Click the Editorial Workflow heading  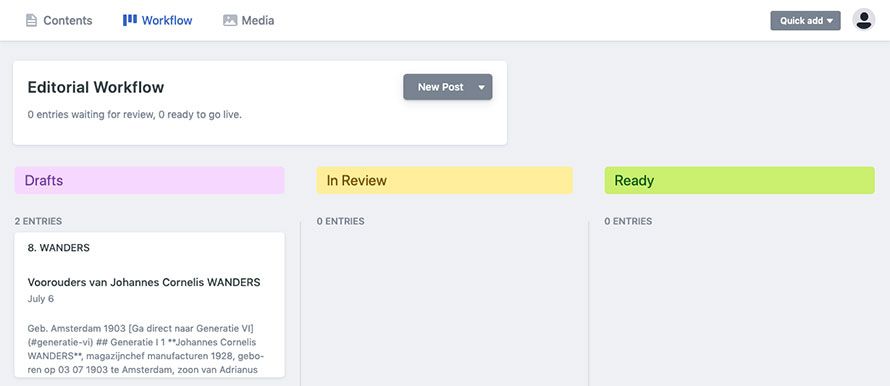[x=96, y=87]
